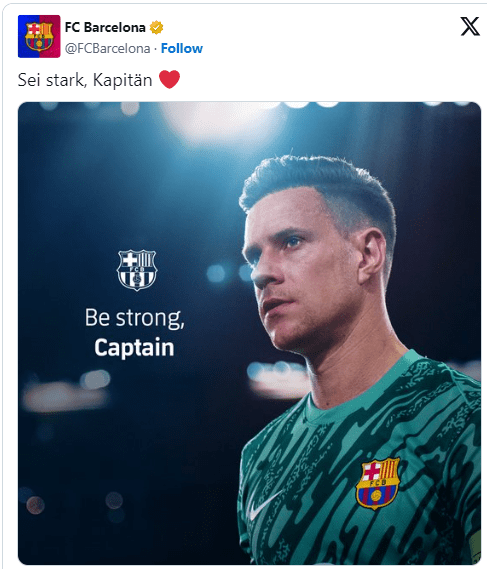Click the yellow captain armband at image edge
Viewport: 487px width, 569px height.
pos(475,547)
